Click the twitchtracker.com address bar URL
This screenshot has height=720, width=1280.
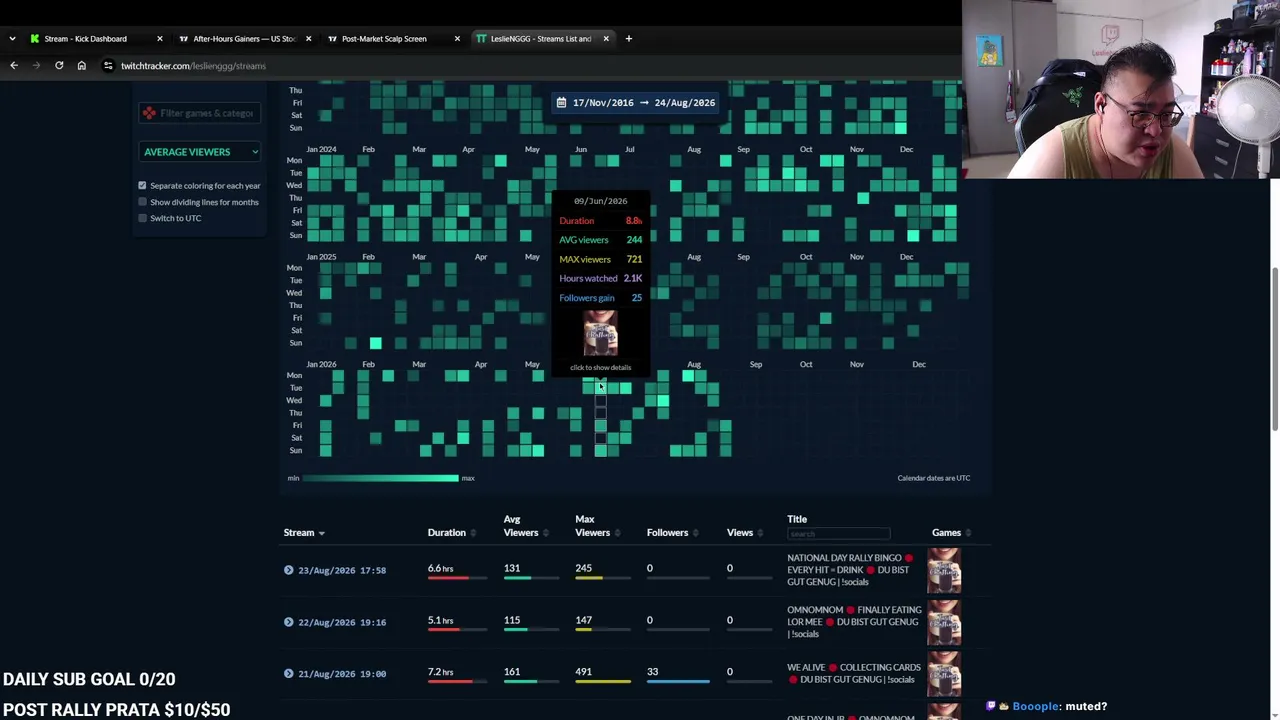194,66
